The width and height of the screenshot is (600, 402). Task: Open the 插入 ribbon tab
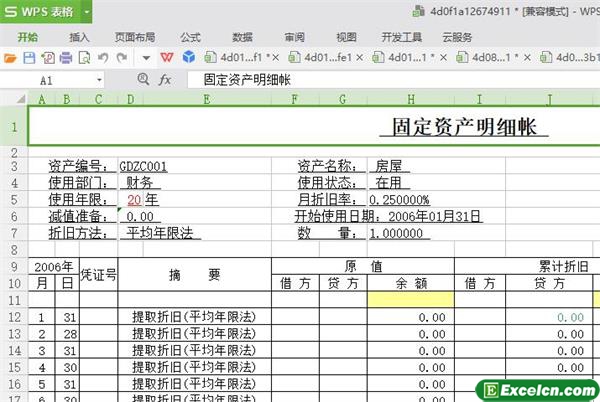(79, 36)
